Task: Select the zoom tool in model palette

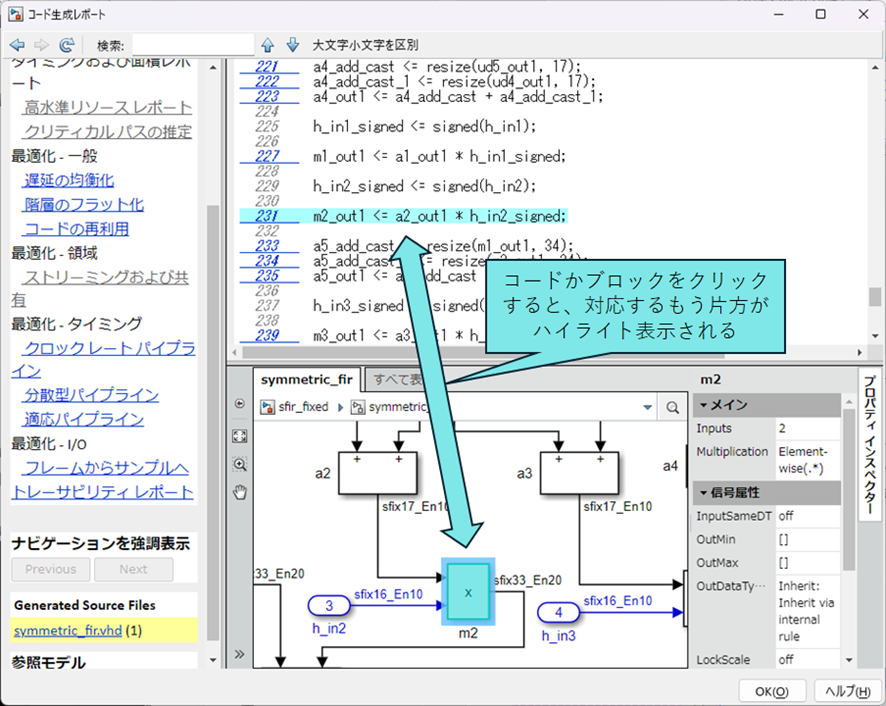Action: [239, 464]
